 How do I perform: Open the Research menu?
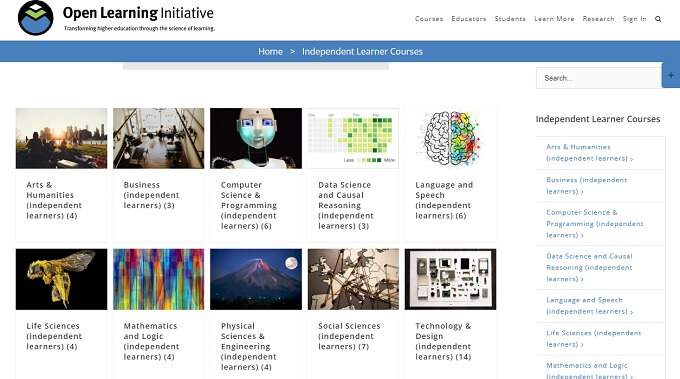(x=598, y=19)
